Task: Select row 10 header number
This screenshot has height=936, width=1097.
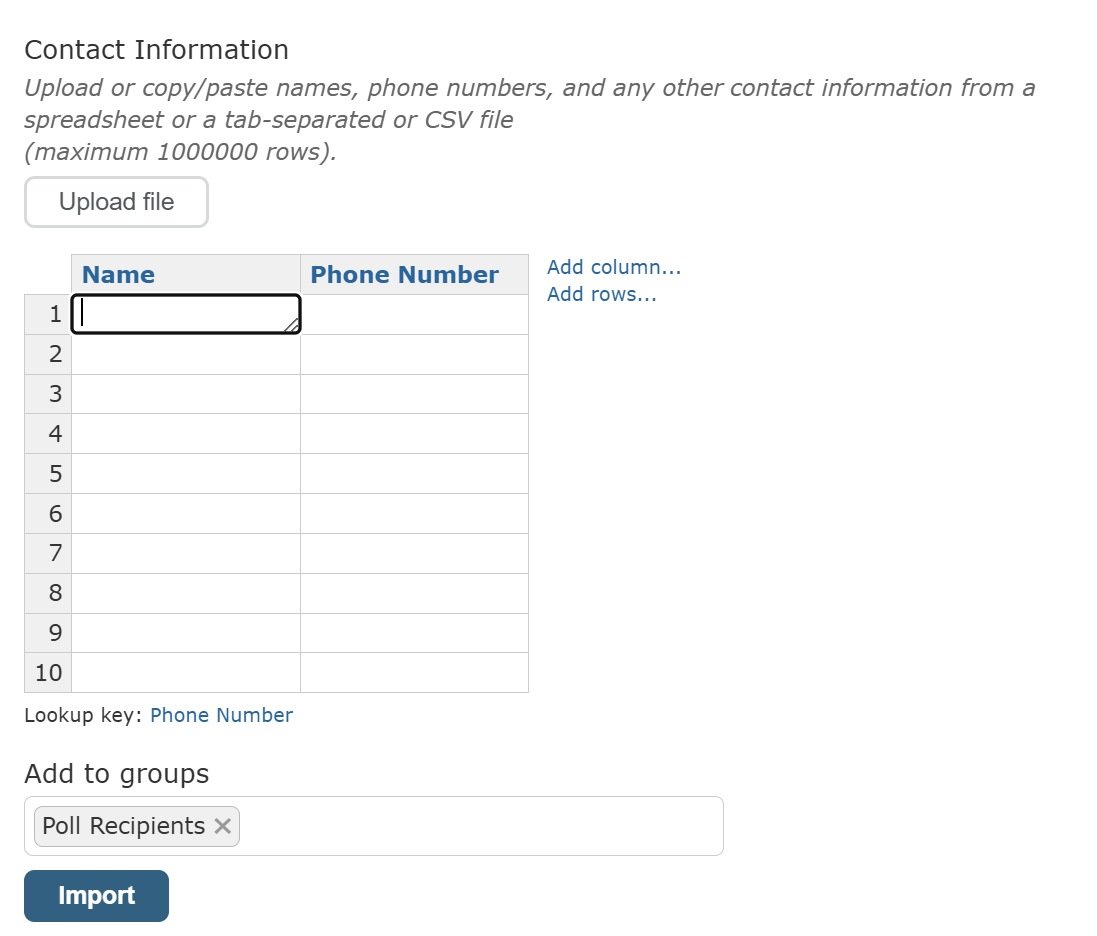Action: tap(48, 673)
